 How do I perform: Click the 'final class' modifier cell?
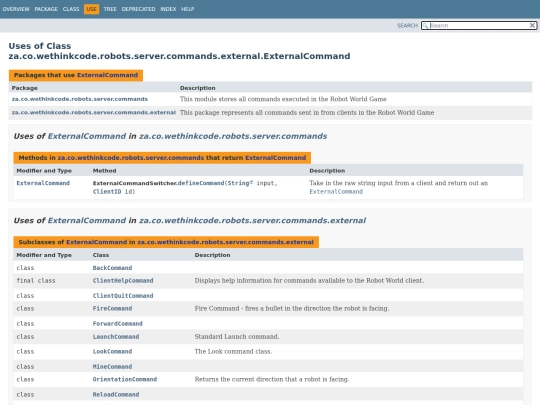36,281
